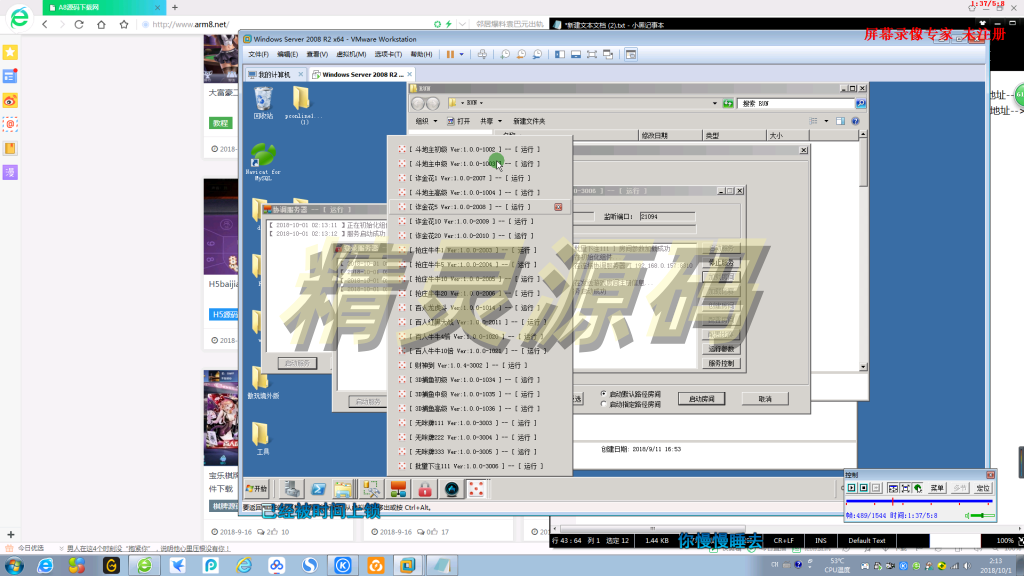The height and width of the screenshot is (576, 1024).
Task: Open a new browser tab with plus button
Action: (175, 7)
